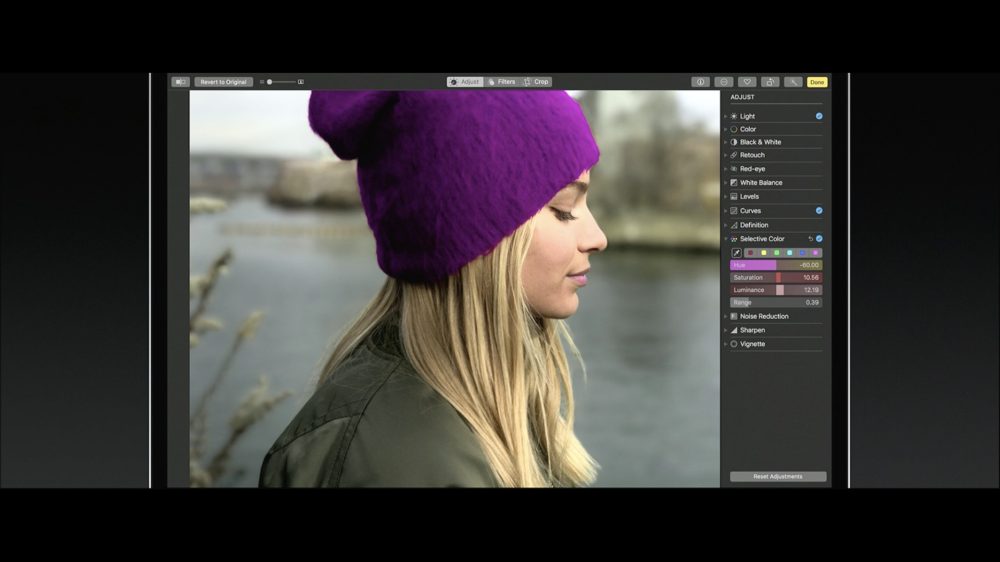Reset Selective Color using the undo arrow
This screenshot has width=1000, height=562.
[x=810, y=239]
